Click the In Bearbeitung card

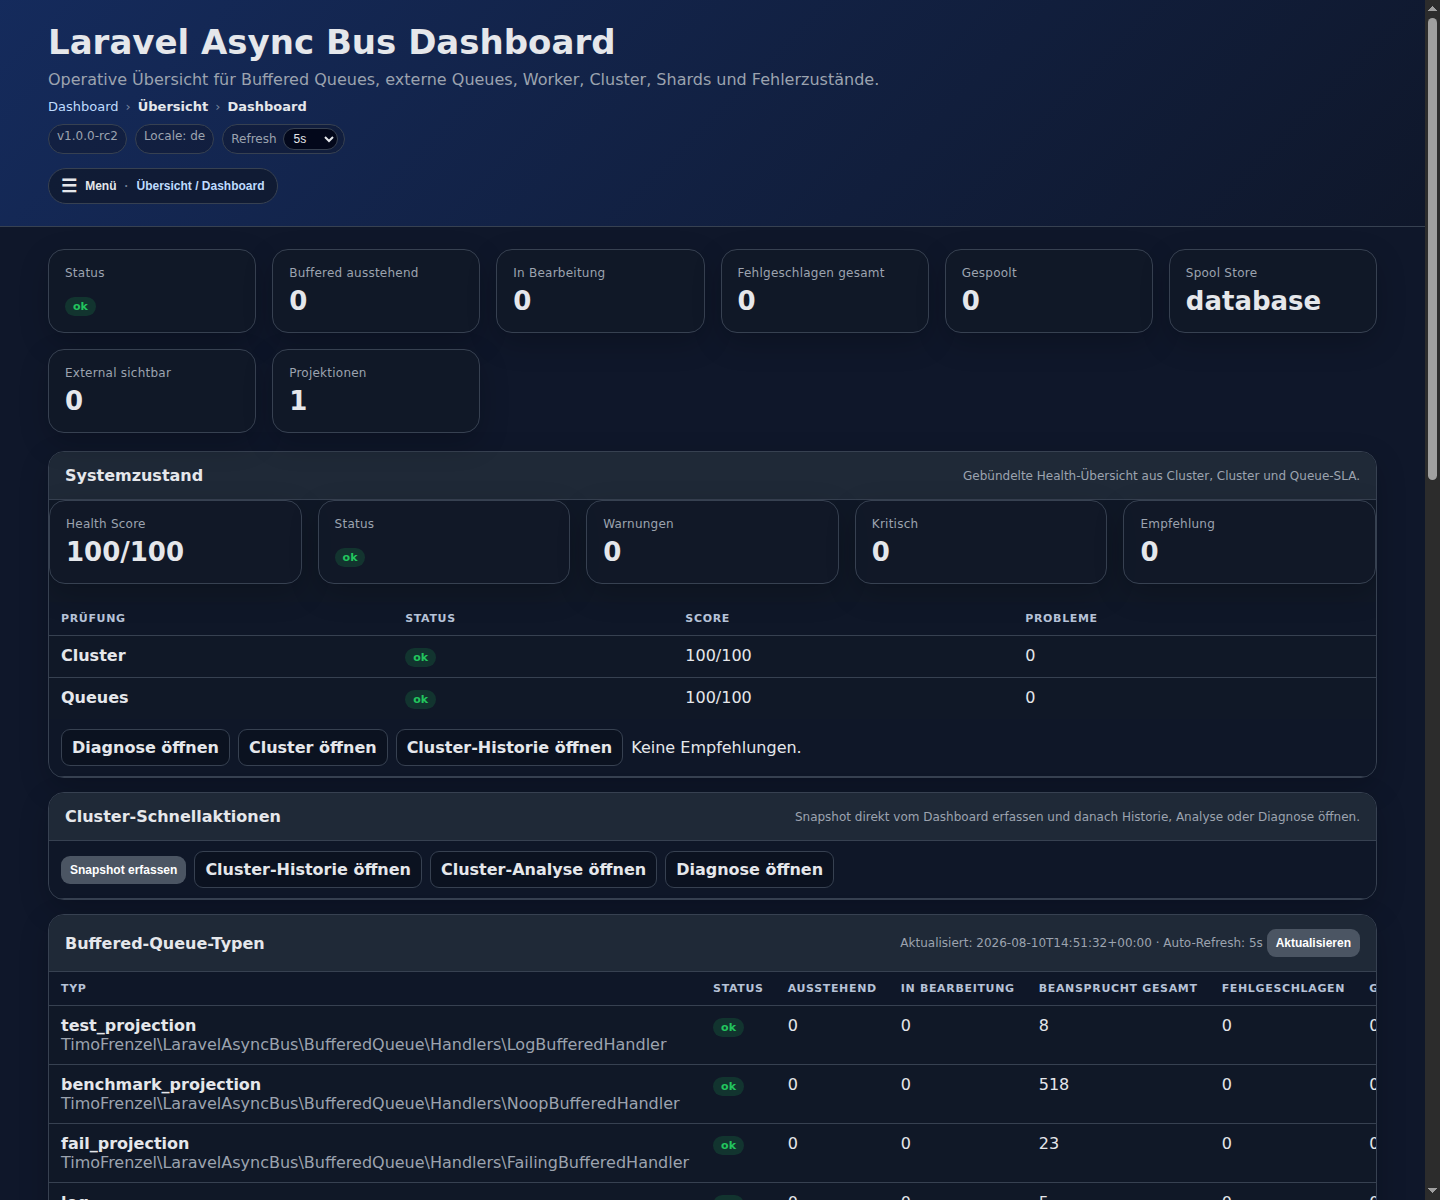coord(600,291)
